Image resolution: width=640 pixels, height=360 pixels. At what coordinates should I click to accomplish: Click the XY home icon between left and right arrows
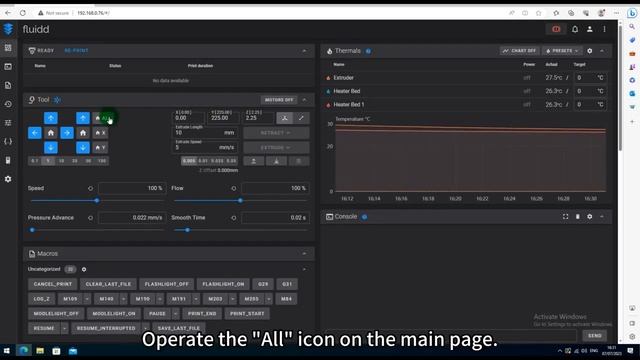click(x=51, y=133)
